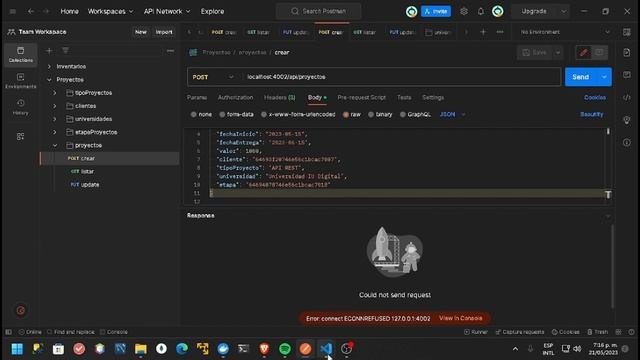The height and width of the screenshot is (360, 640).
Task: Switch to the Tests tab
Action: tap(404, 98)
